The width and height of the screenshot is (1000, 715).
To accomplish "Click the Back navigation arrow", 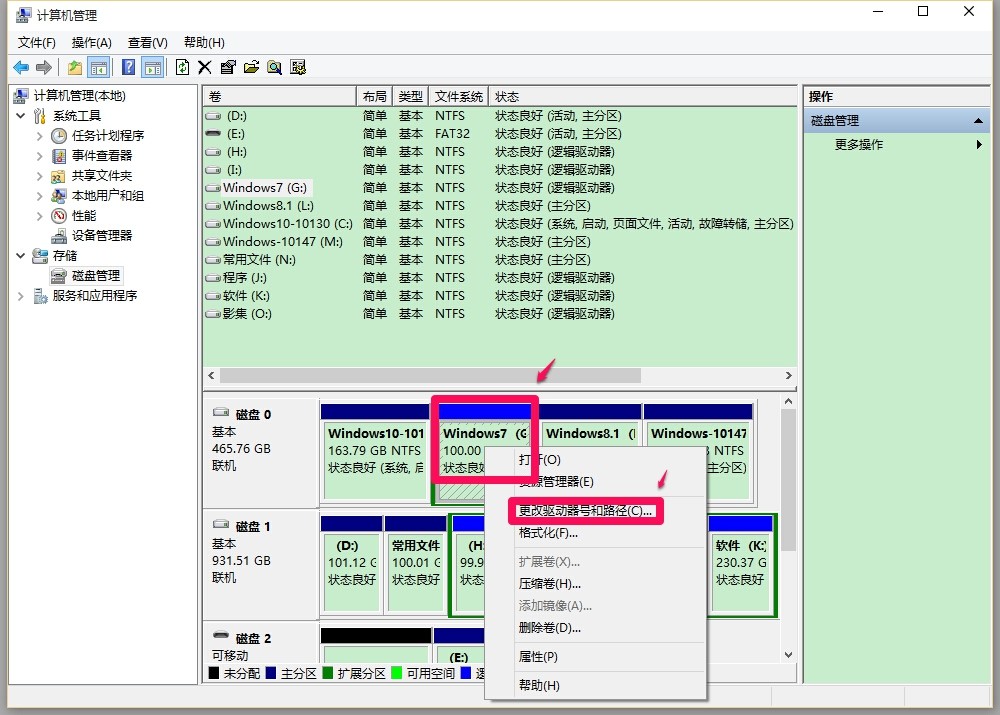I will [x=22, y=67].
